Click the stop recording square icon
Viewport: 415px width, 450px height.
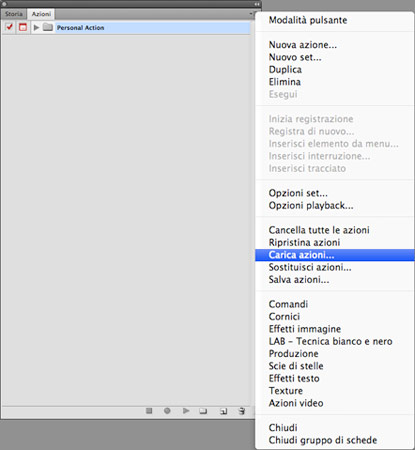point(149,411)
